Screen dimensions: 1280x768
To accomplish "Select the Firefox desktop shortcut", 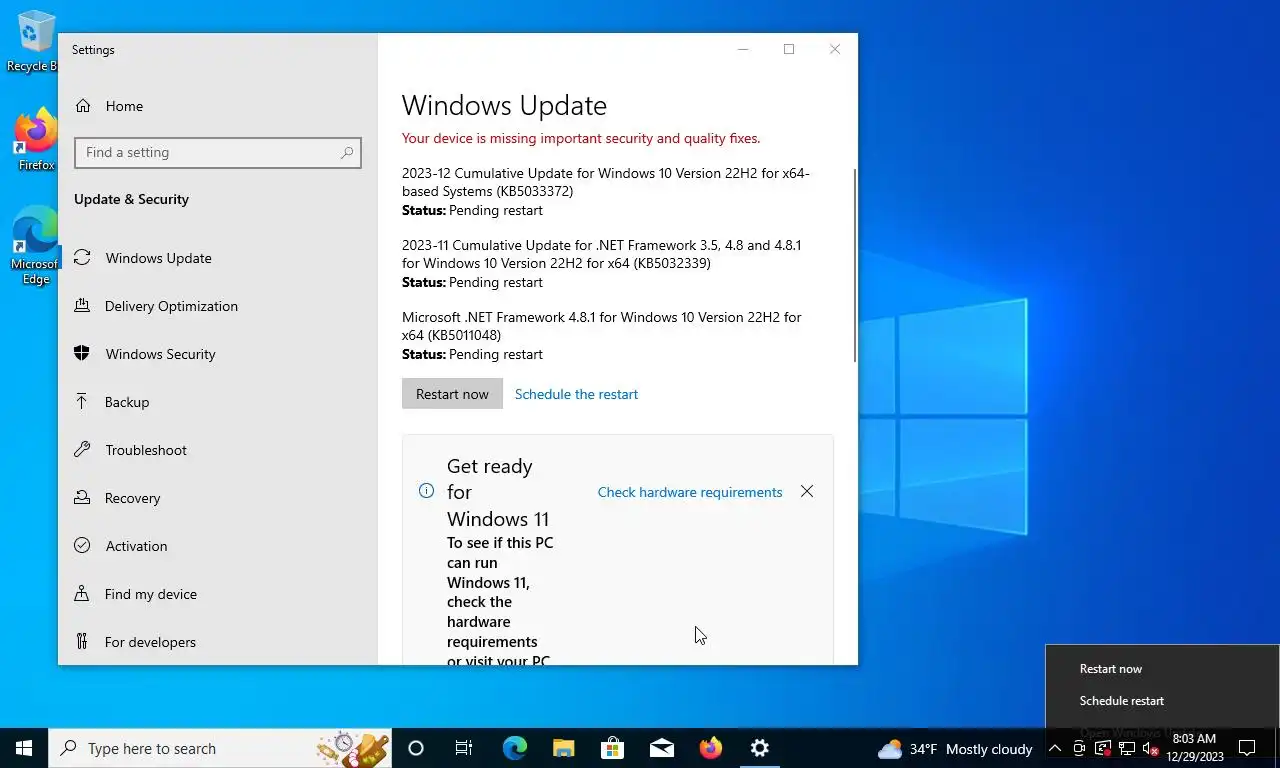I will (x=36, y=140).
